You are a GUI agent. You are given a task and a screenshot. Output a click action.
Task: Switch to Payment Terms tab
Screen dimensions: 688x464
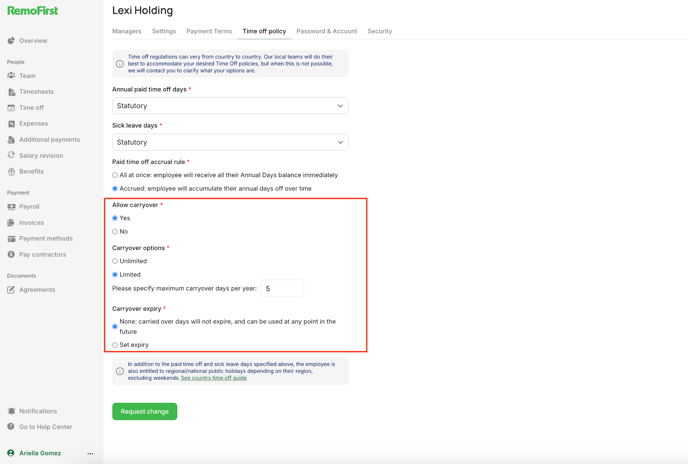coord(209,31)
